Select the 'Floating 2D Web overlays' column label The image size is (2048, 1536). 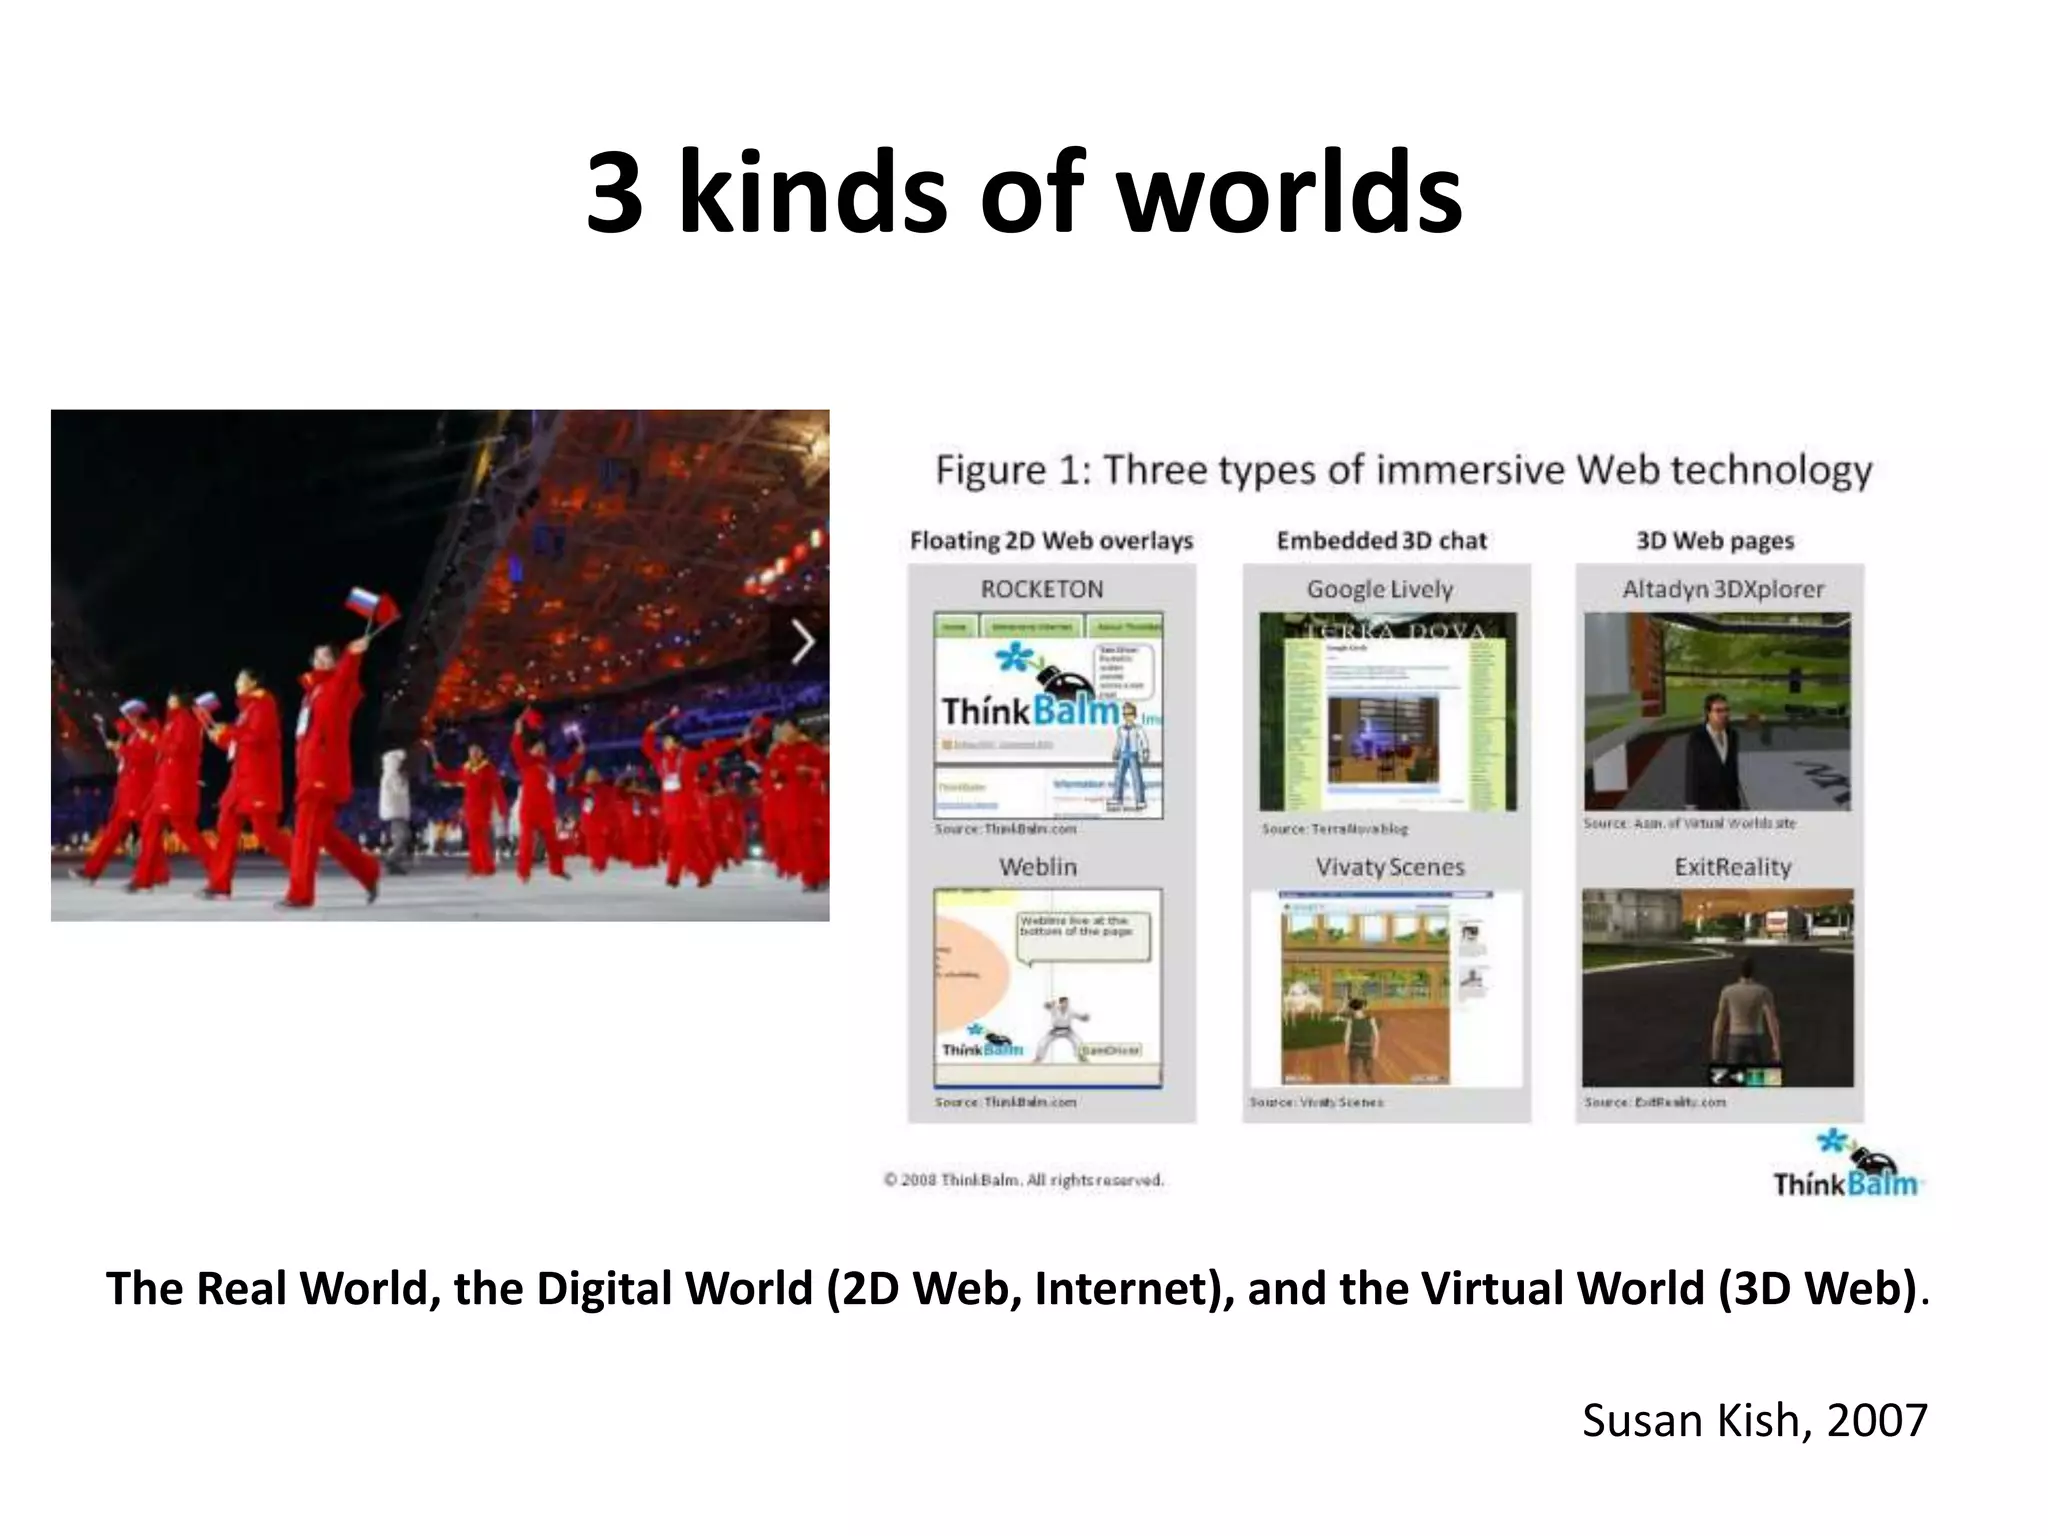1051,541
